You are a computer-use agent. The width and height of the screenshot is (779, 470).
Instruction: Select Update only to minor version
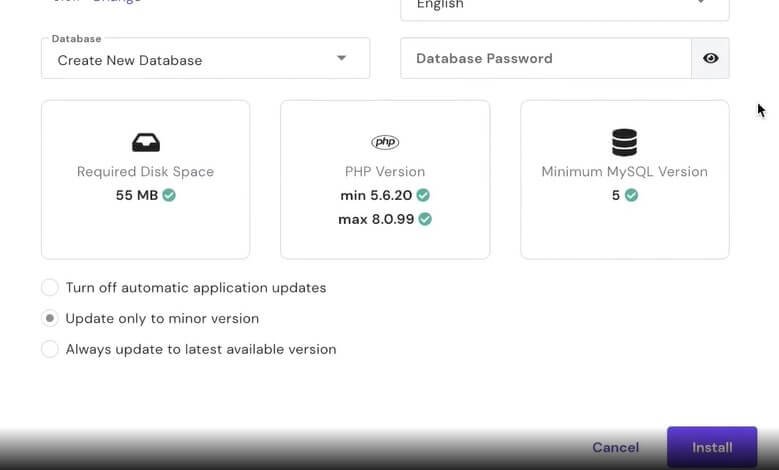(50, 318)
